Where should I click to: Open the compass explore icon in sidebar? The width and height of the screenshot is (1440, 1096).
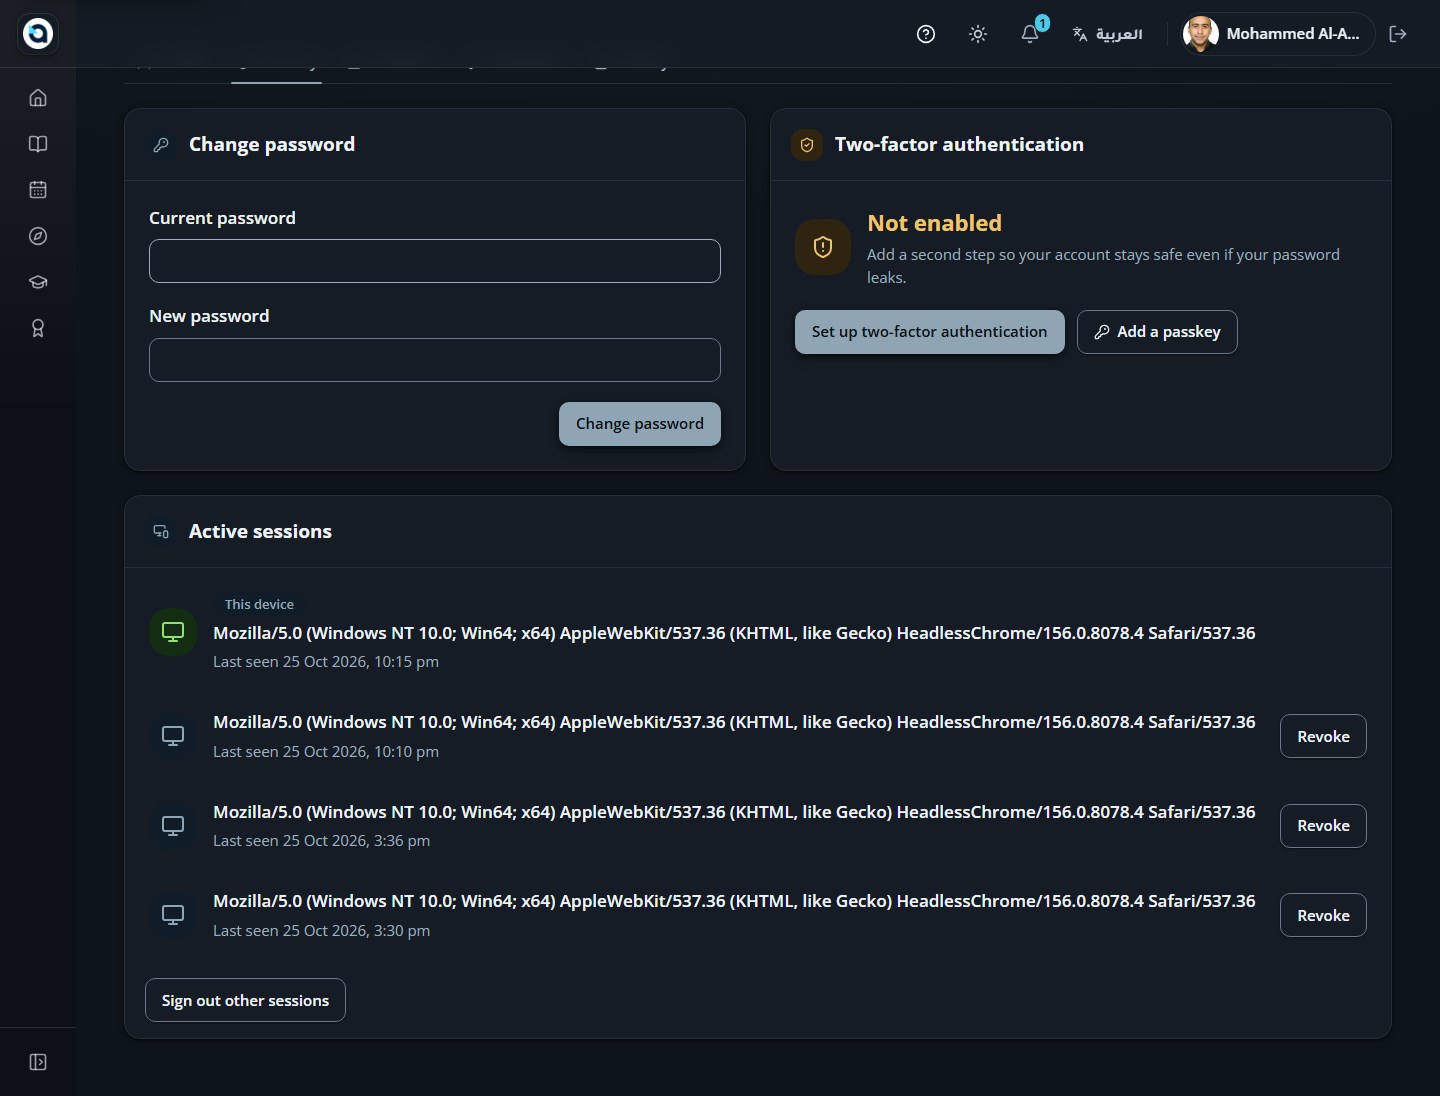[x=38, y=236]
